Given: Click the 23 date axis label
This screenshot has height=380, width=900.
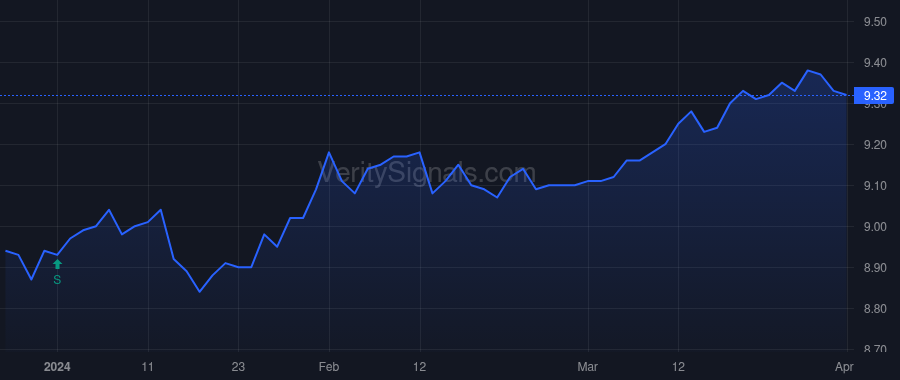Looking at the screenshot, I should [x=238, y=367].
